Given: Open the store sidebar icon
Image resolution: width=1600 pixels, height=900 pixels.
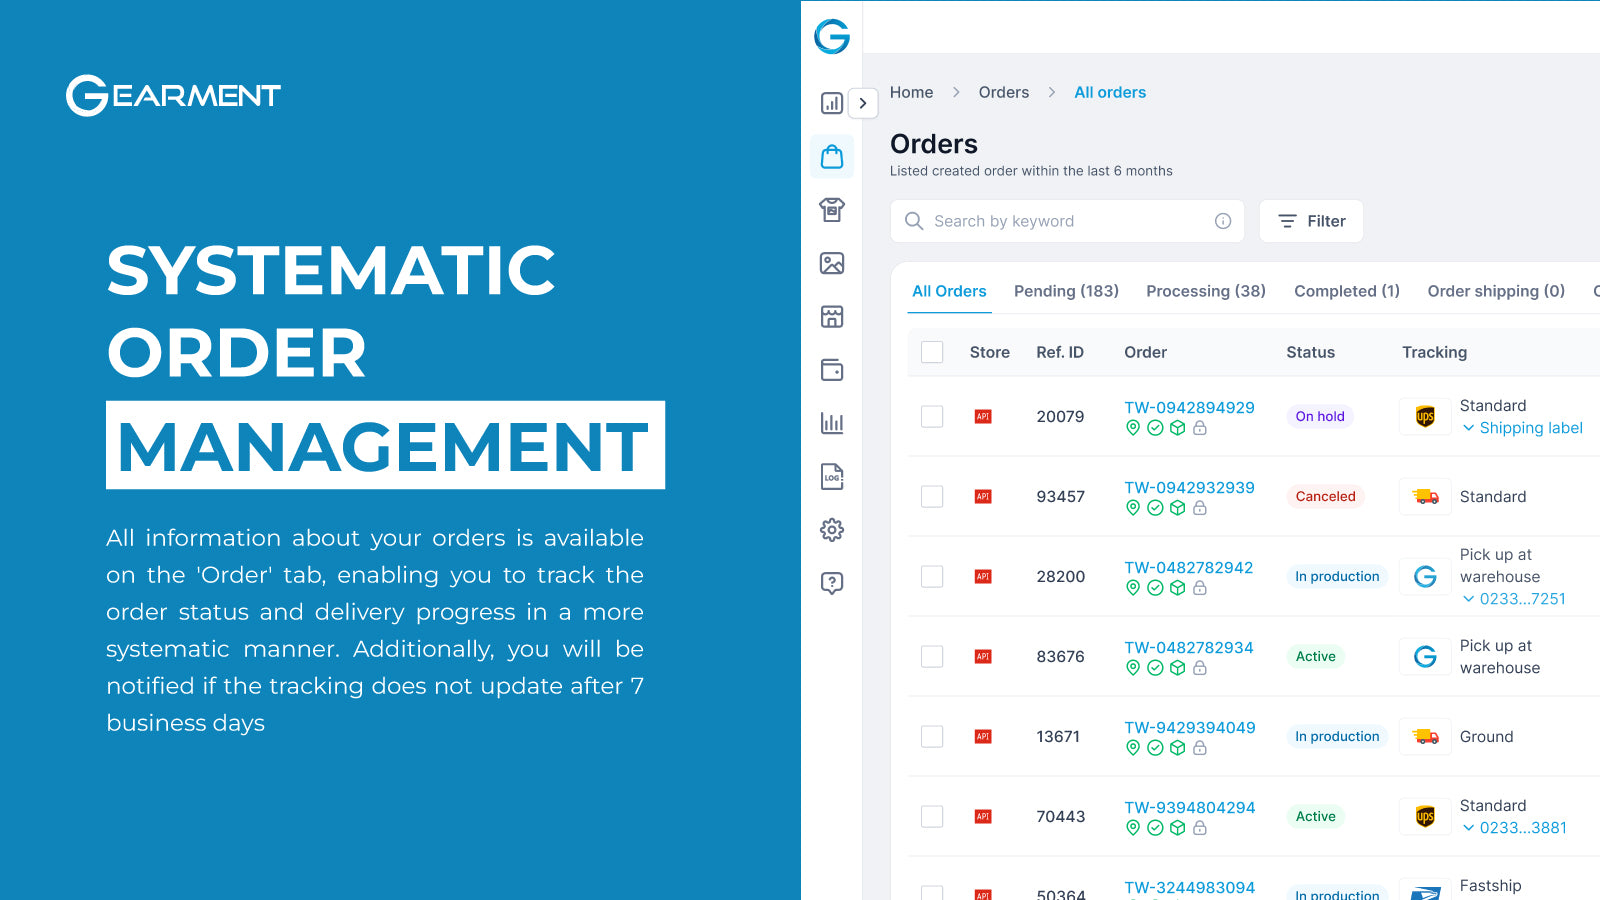Looking at the screenshot, I should point(832,317).
